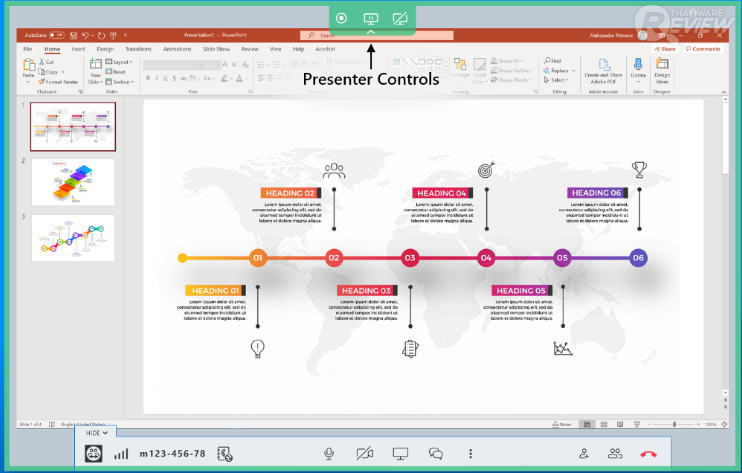Click the HEADING 05 label on the slide

tap(521, 290)
